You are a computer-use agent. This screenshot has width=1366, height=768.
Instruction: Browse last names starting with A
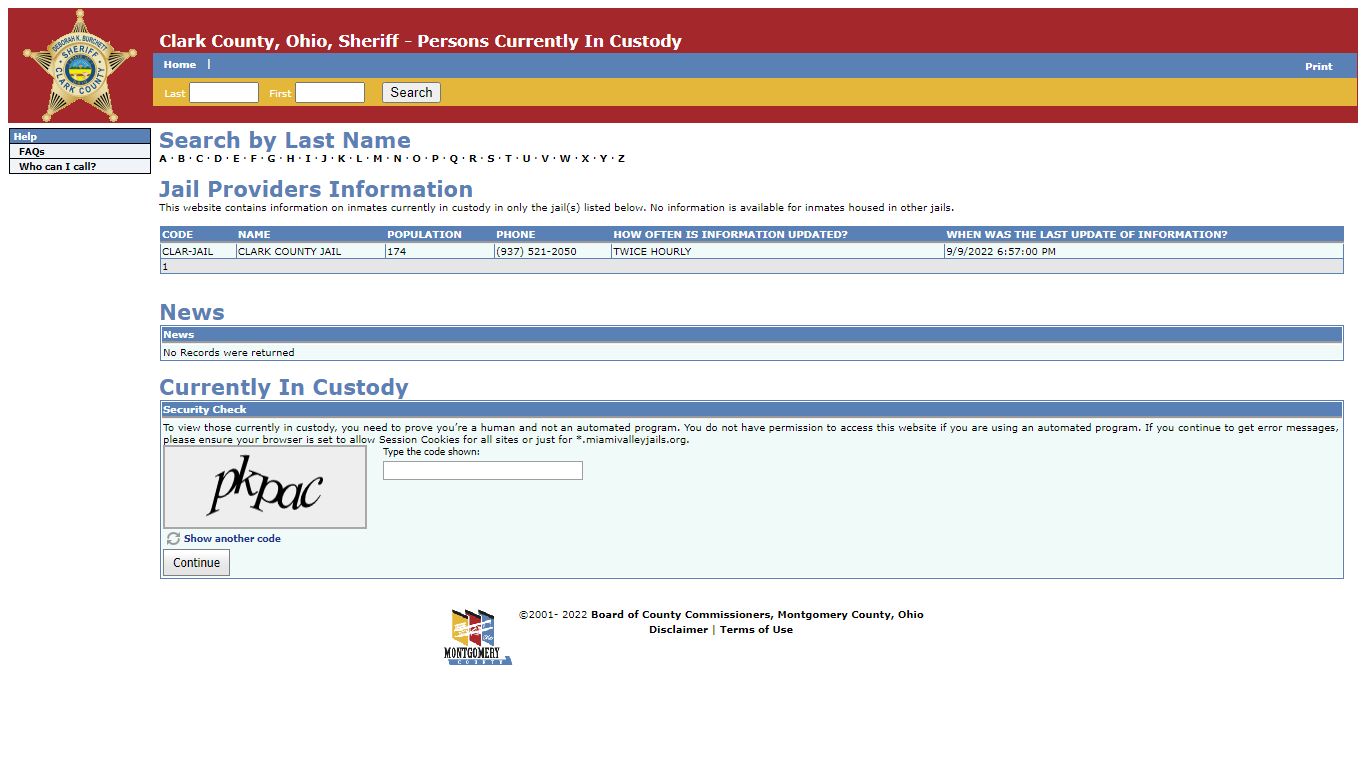coord(163,158)
